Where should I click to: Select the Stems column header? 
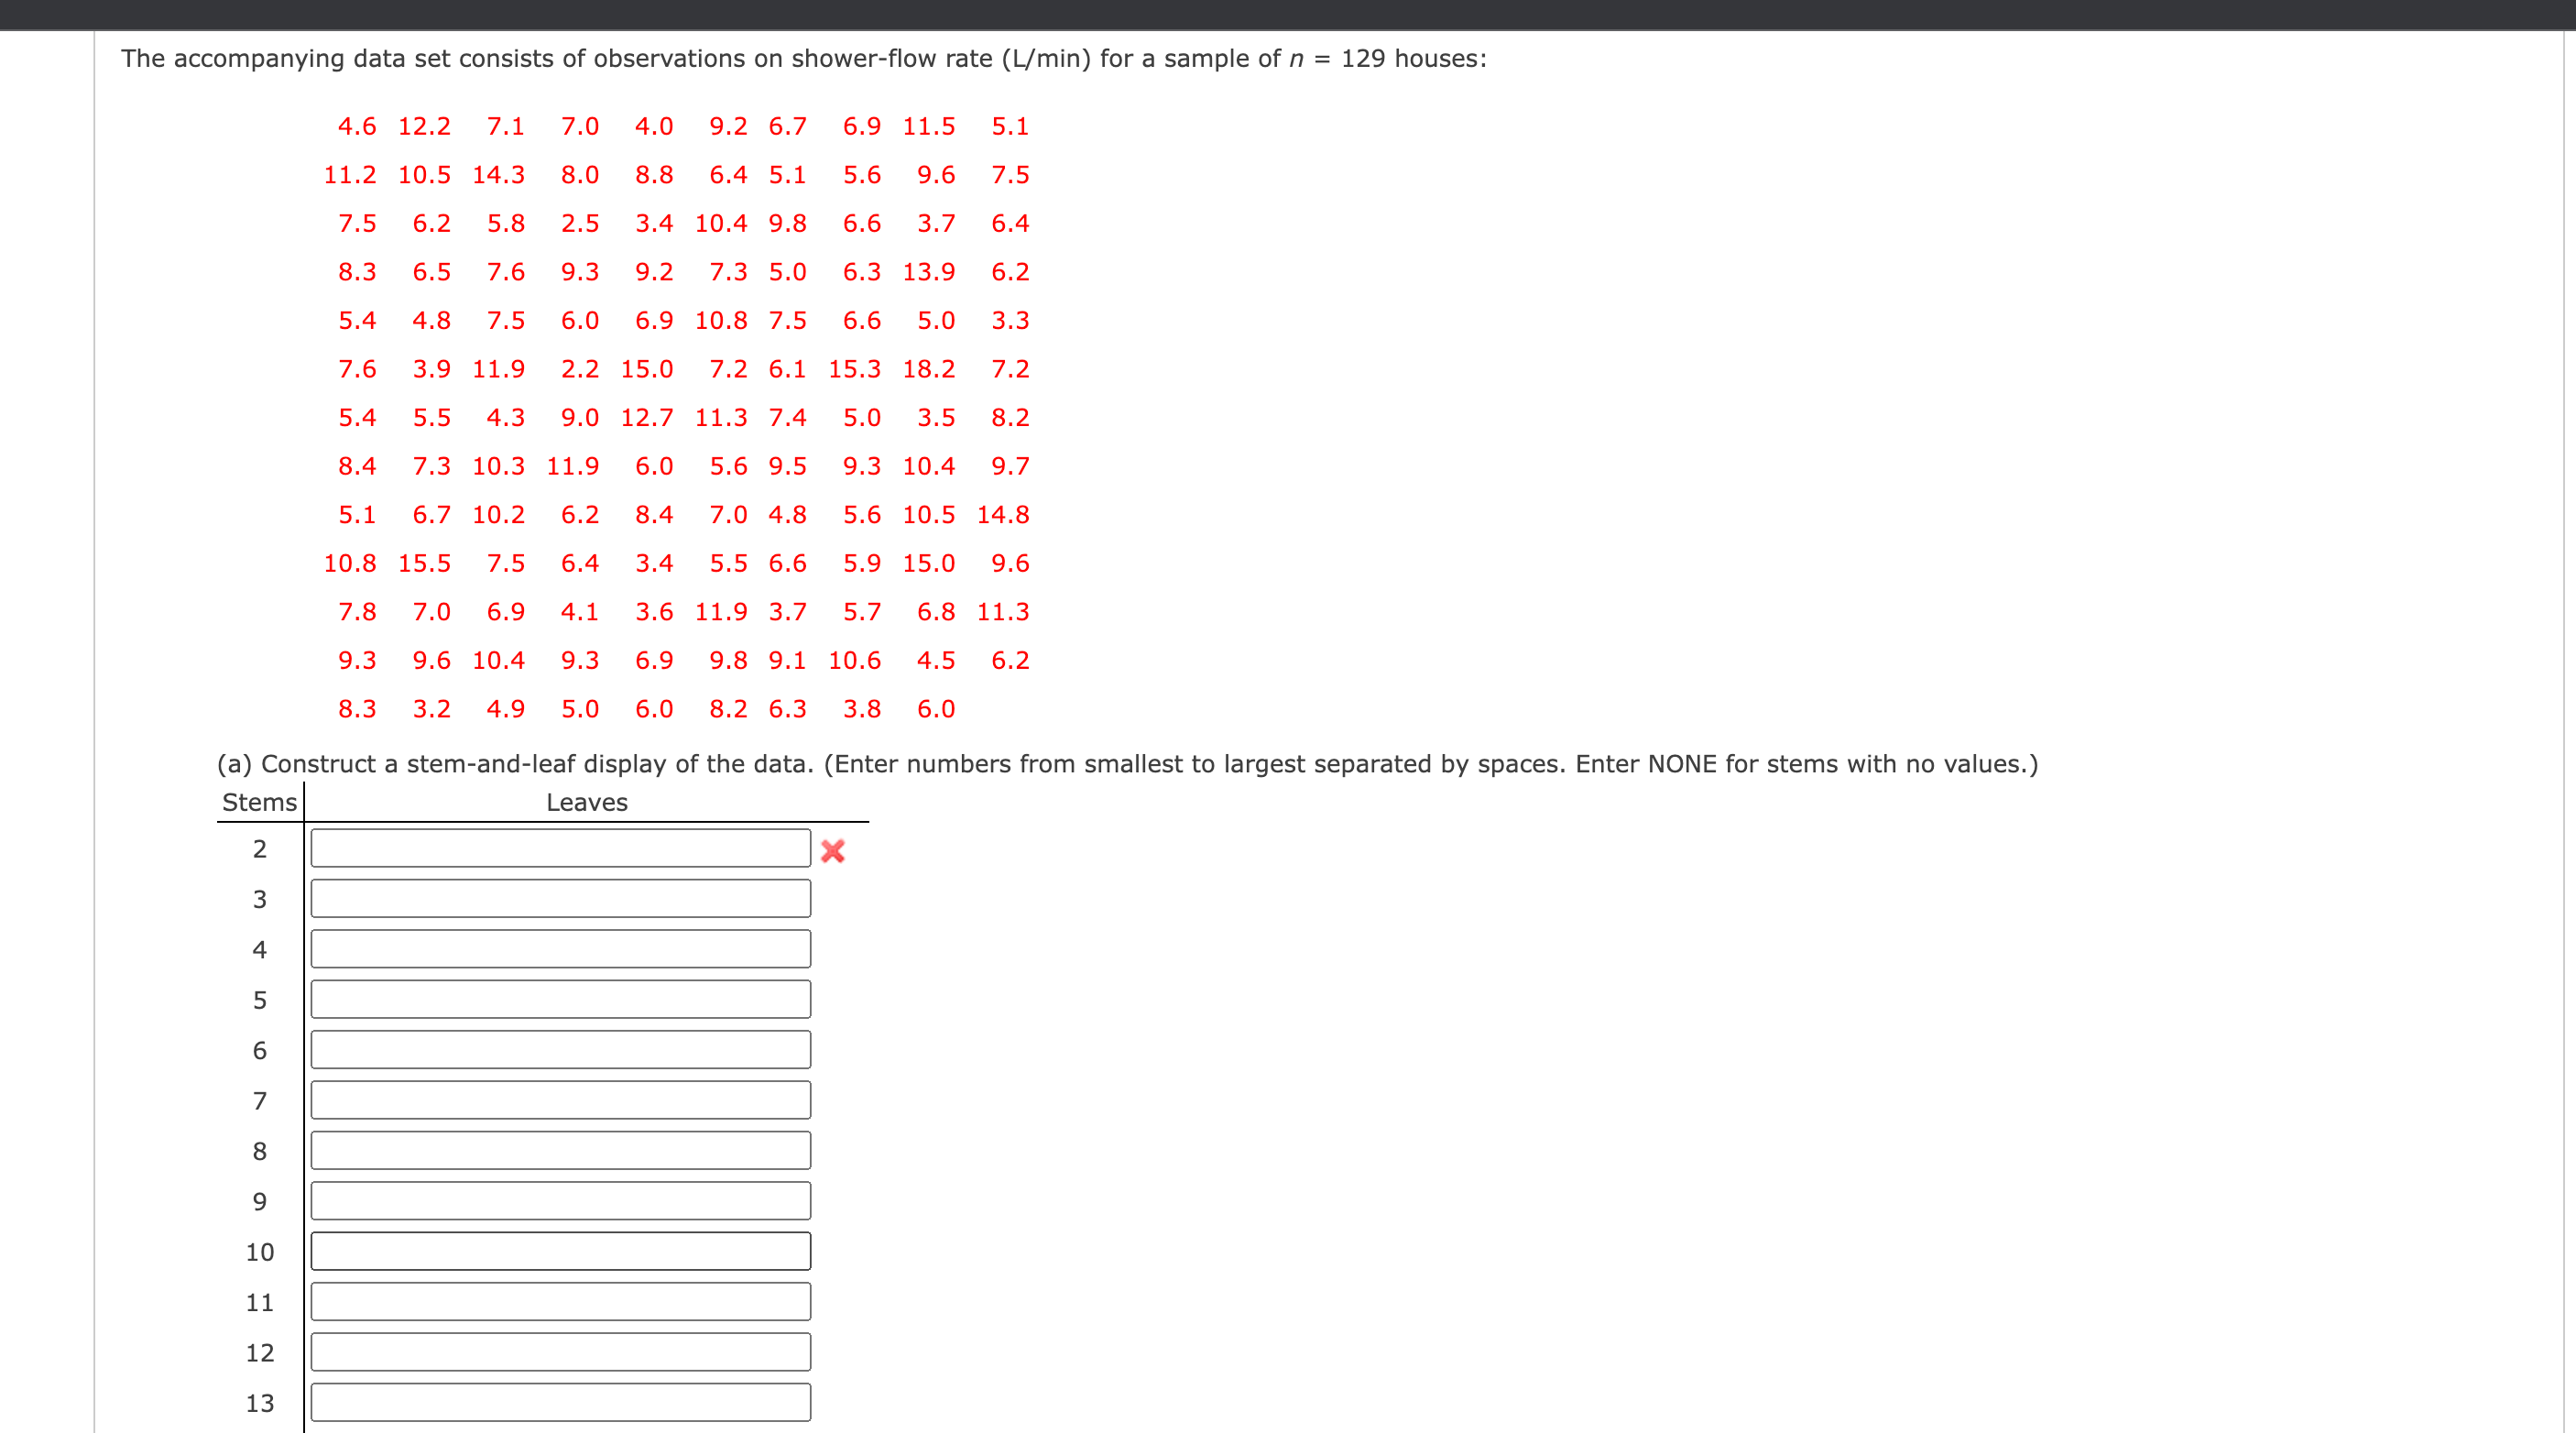(x=258, y=801)
